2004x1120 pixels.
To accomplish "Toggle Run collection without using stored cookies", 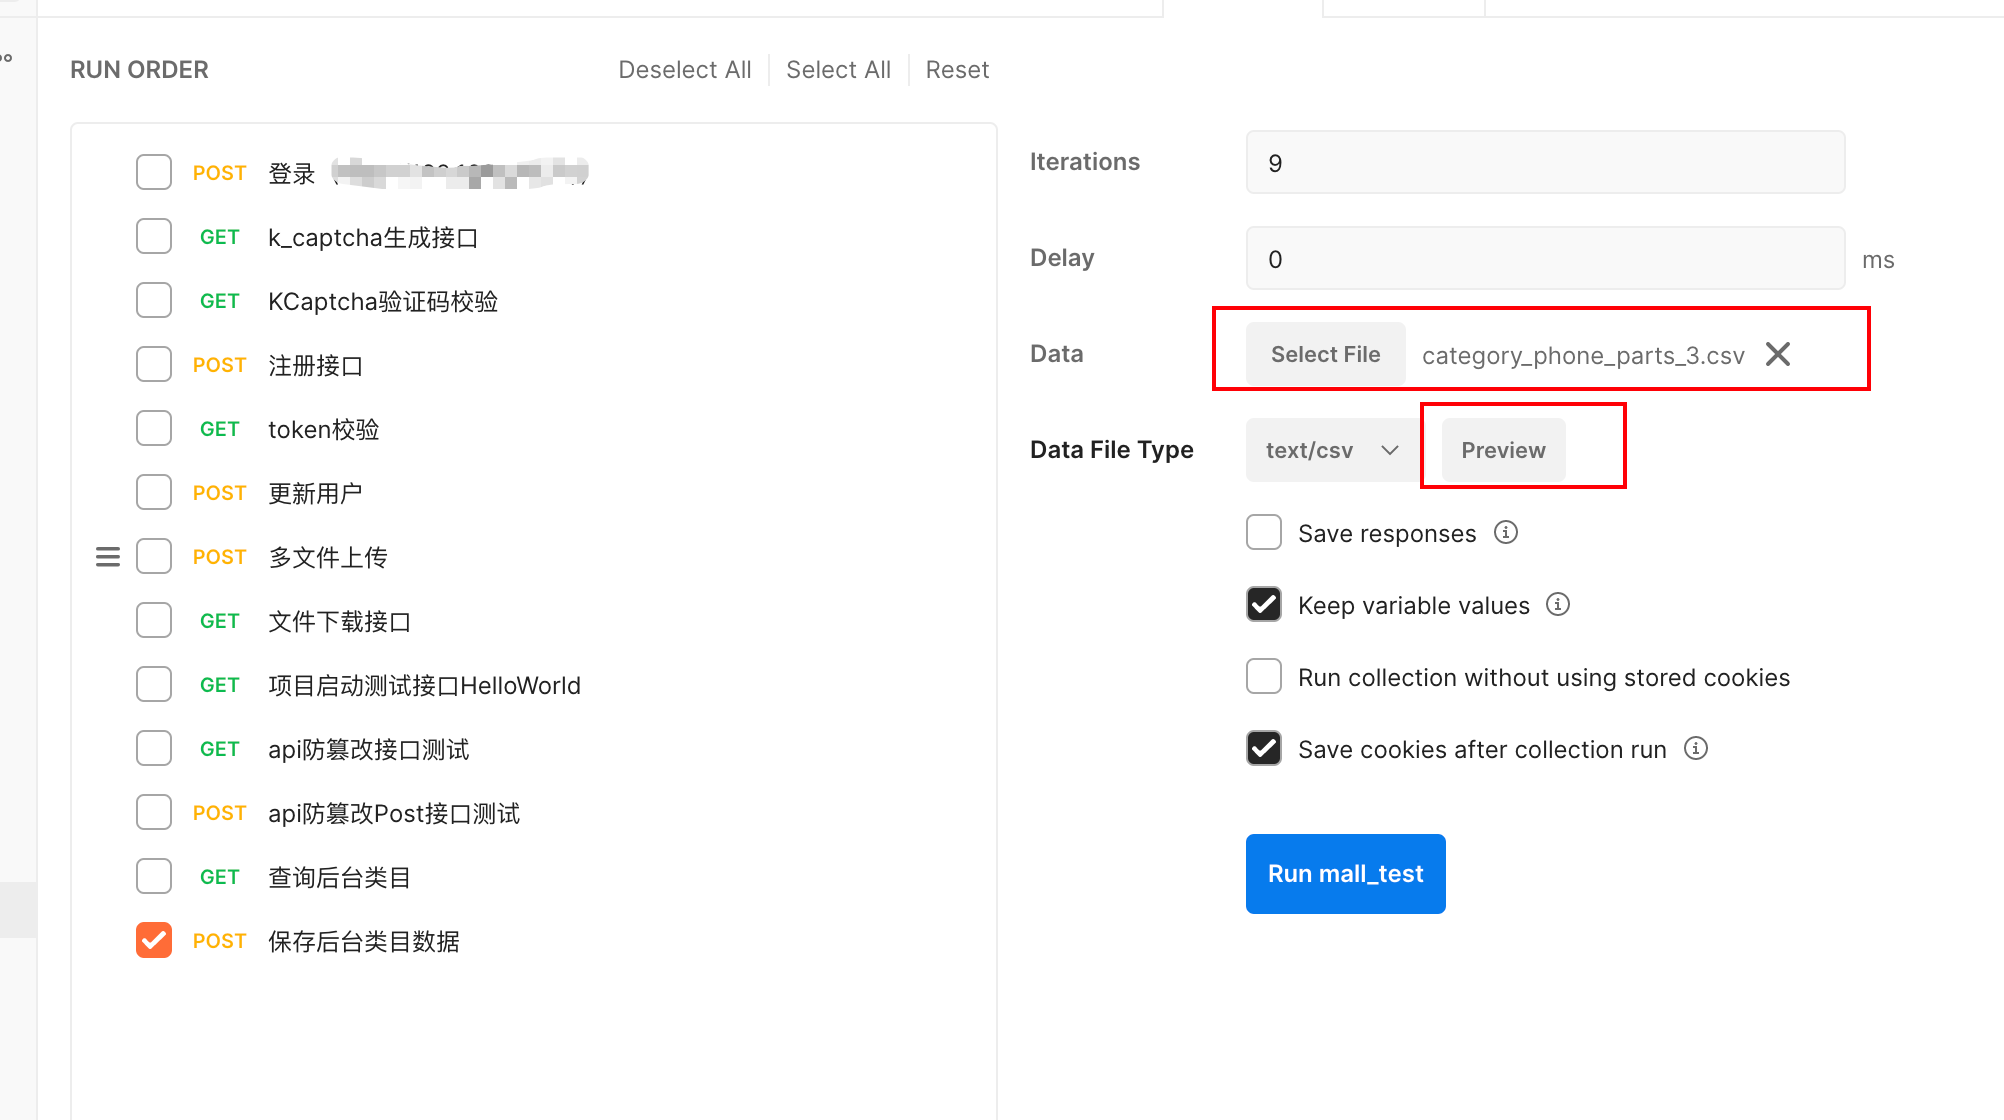I will pos(1264,676).
